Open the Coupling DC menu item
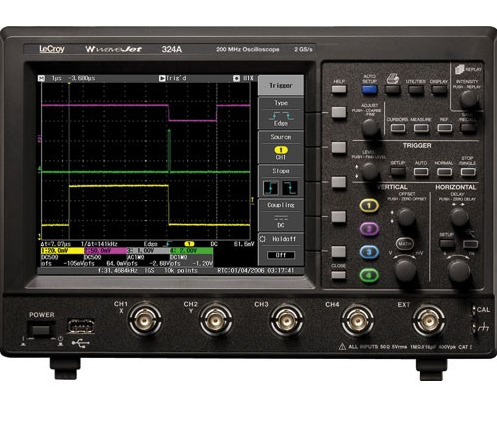The width and height of the screenshot is (497, 422). point(281,215)
